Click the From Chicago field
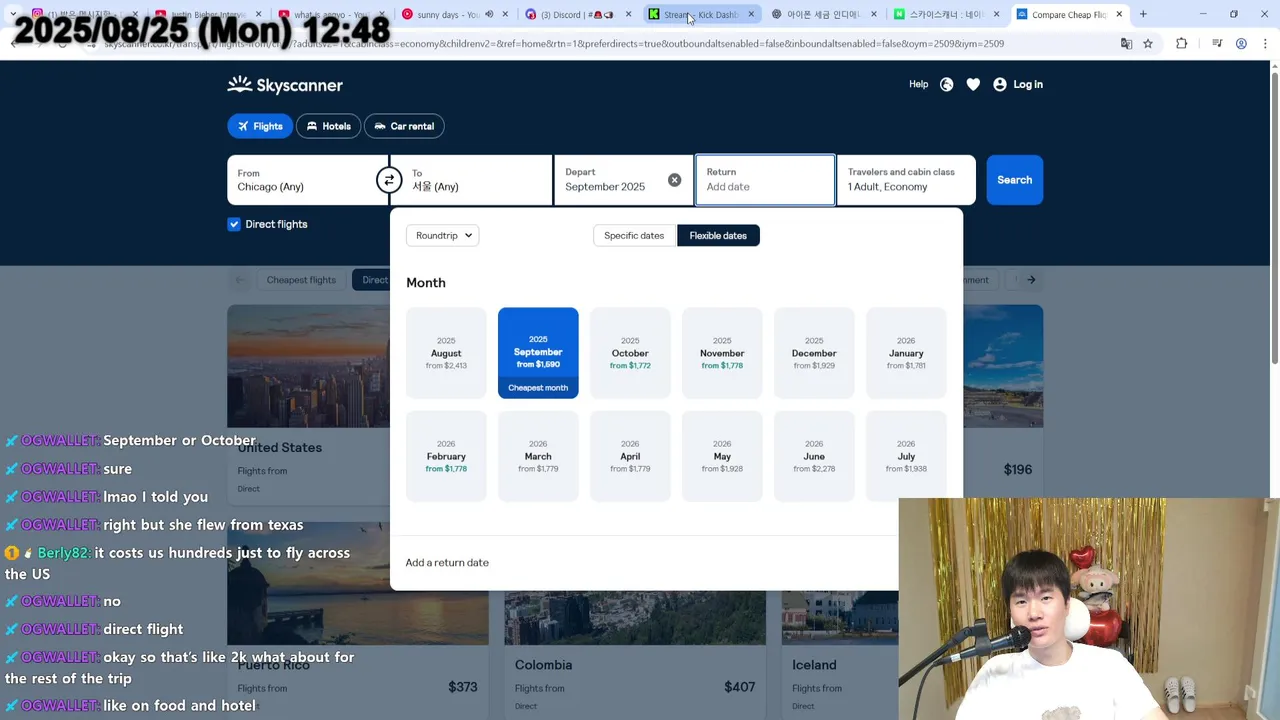The image size is (1280, 720). 307,180
